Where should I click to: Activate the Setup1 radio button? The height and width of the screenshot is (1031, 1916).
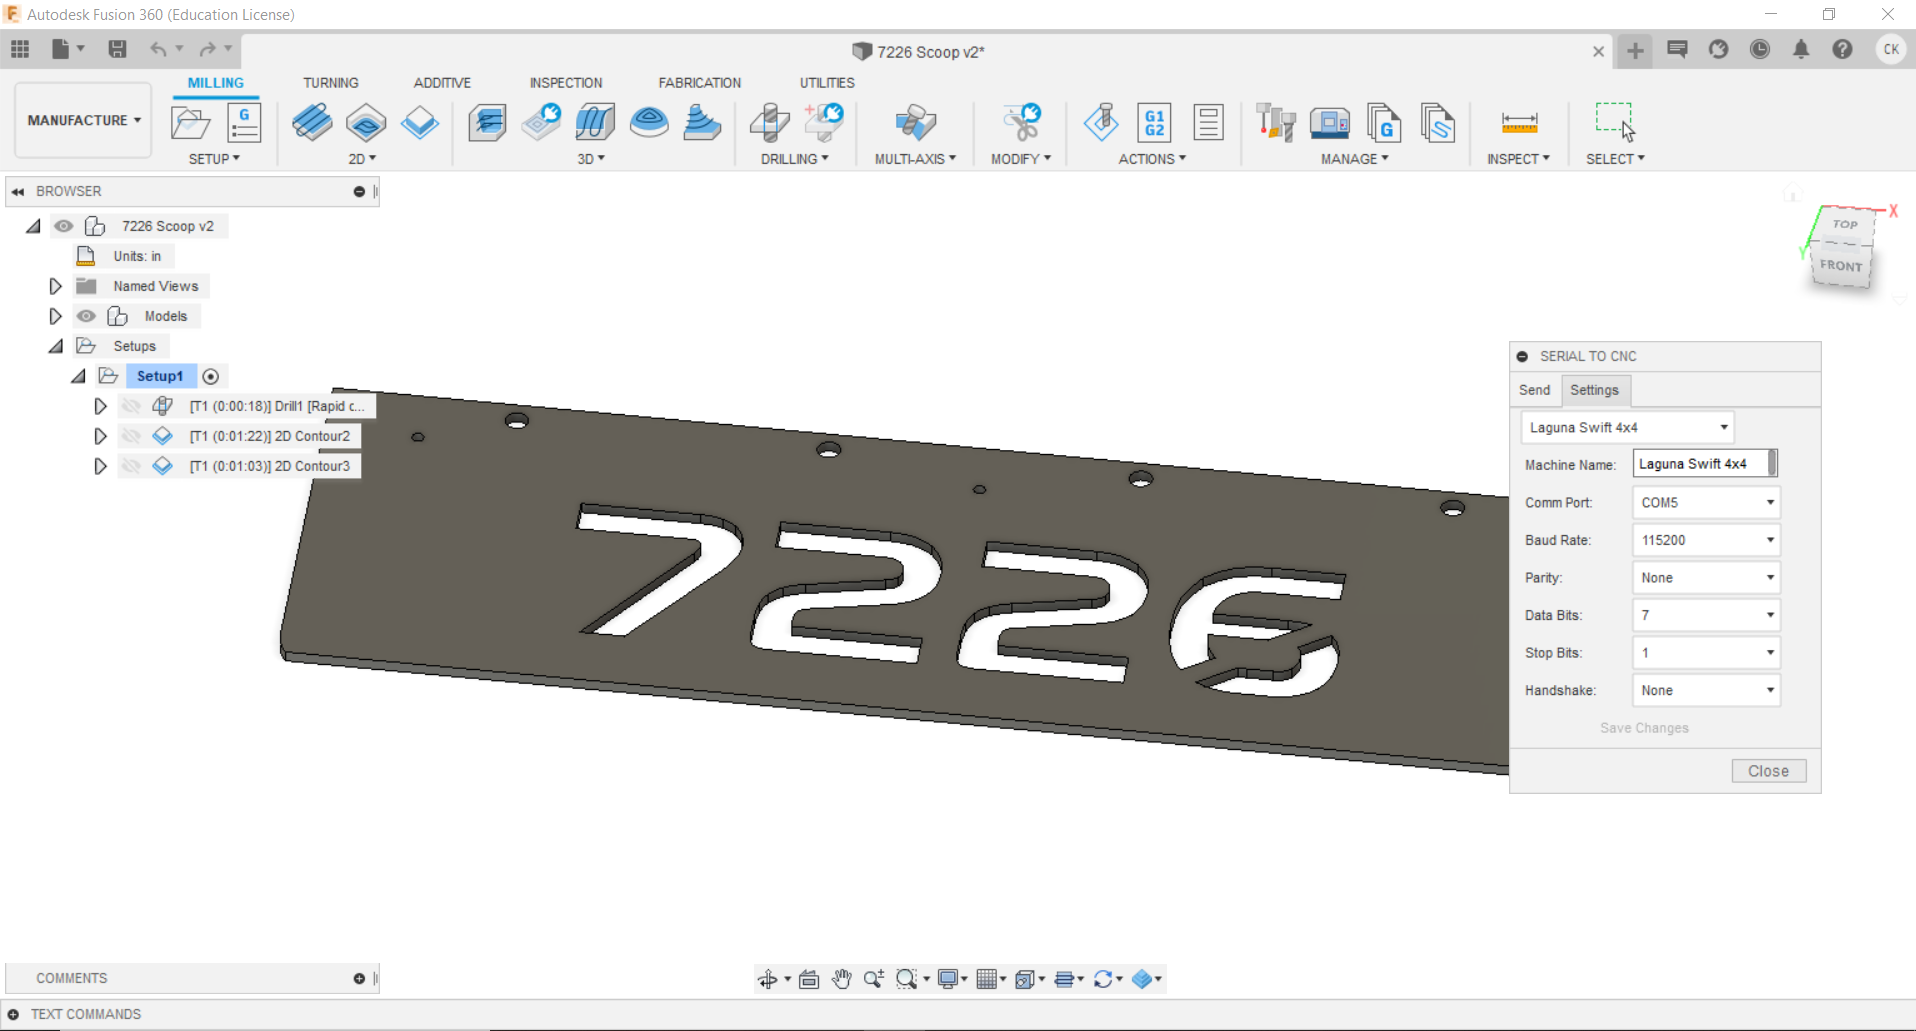click(211, 376)
